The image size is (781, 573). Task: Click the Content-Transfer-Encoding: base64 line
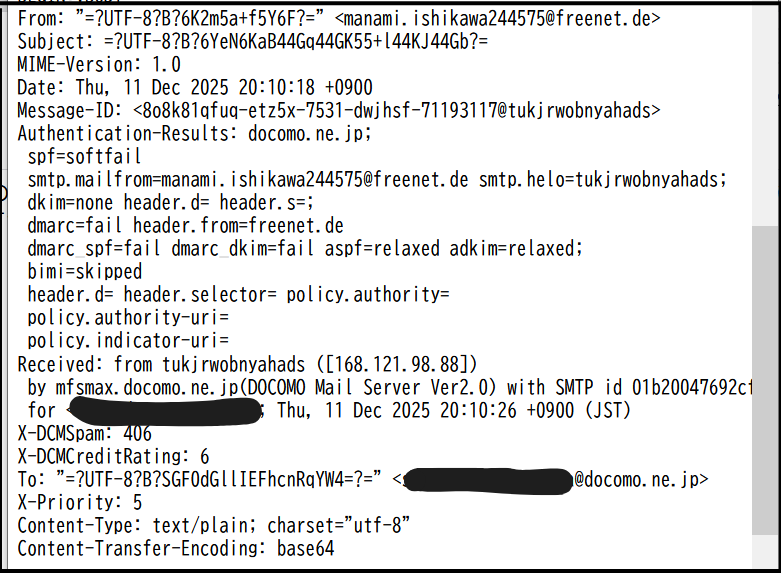coord(175,548)
